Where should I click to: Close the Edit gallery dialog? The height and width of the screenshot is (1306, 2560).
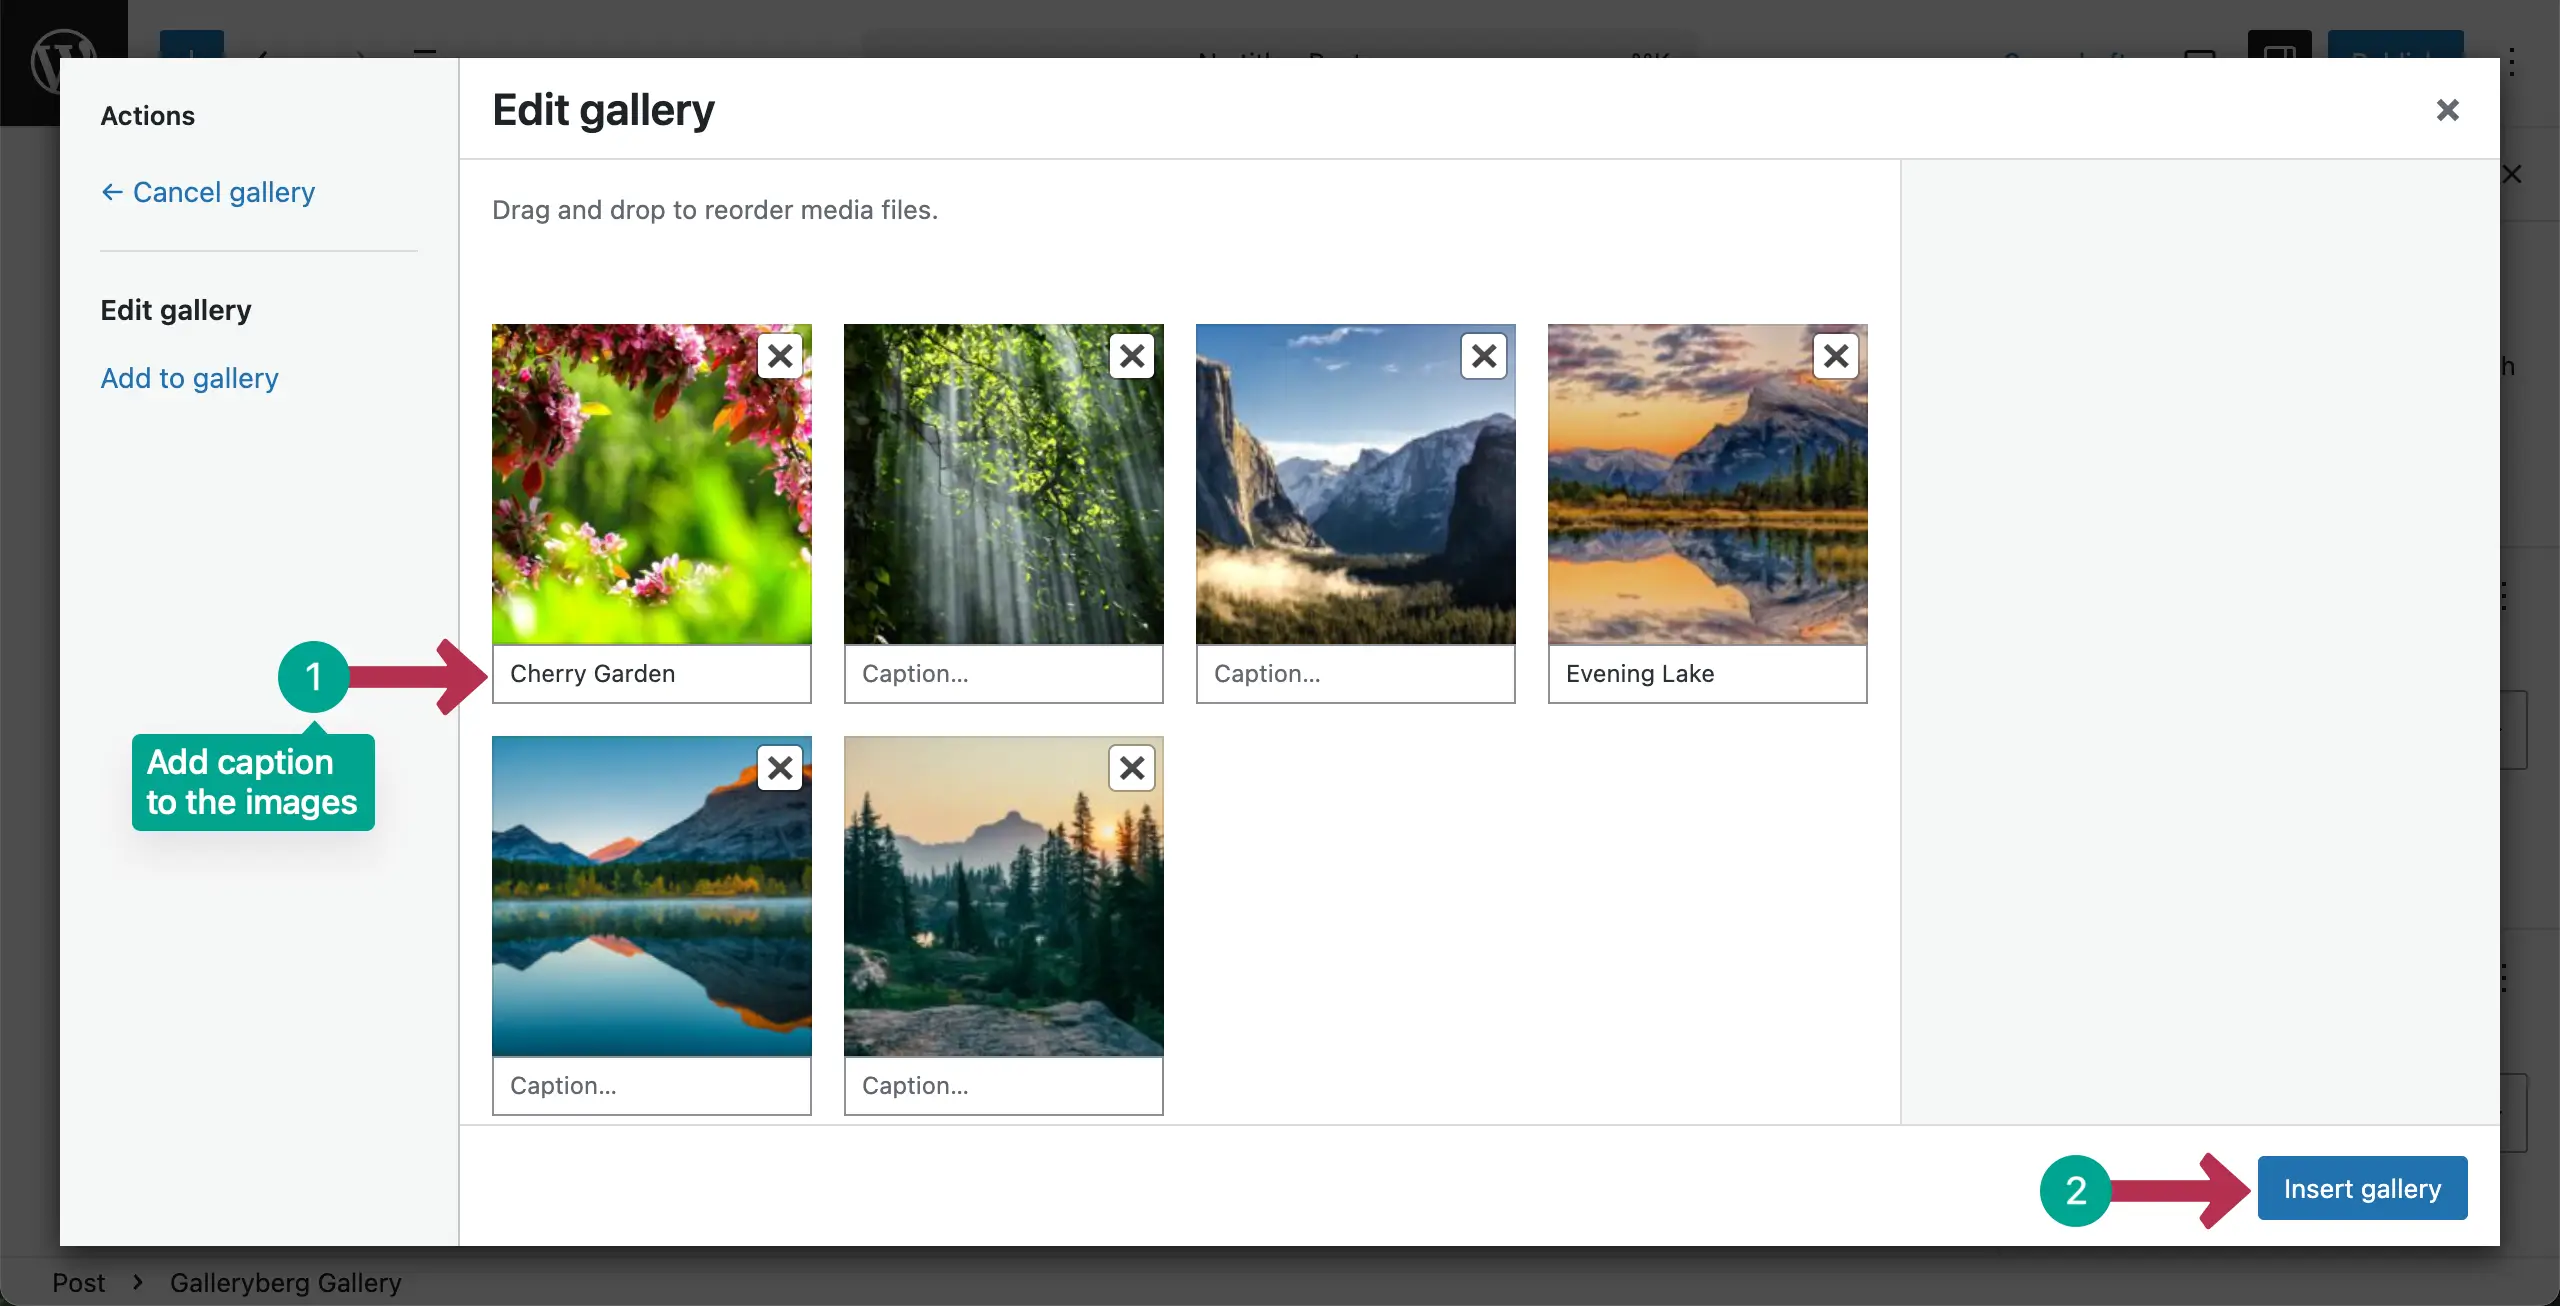pos(2447,110)
